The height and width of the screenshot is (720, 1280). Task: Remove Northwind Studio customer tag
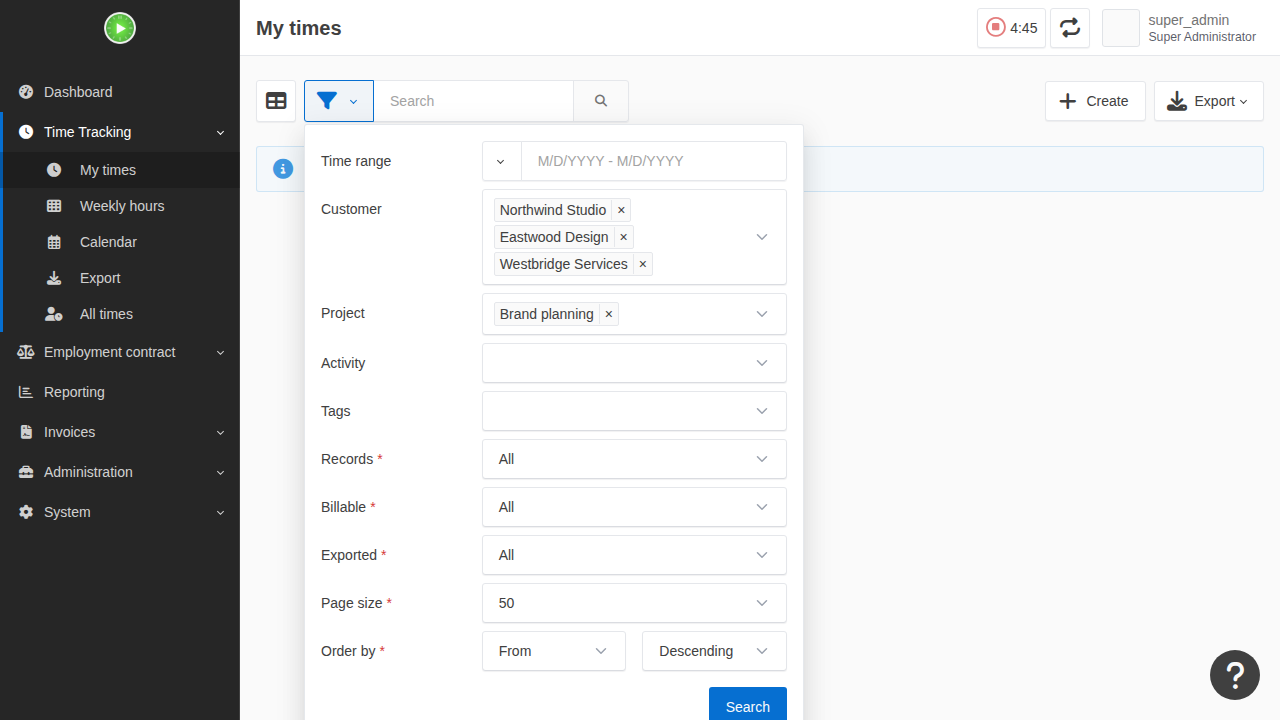(621, 210)
